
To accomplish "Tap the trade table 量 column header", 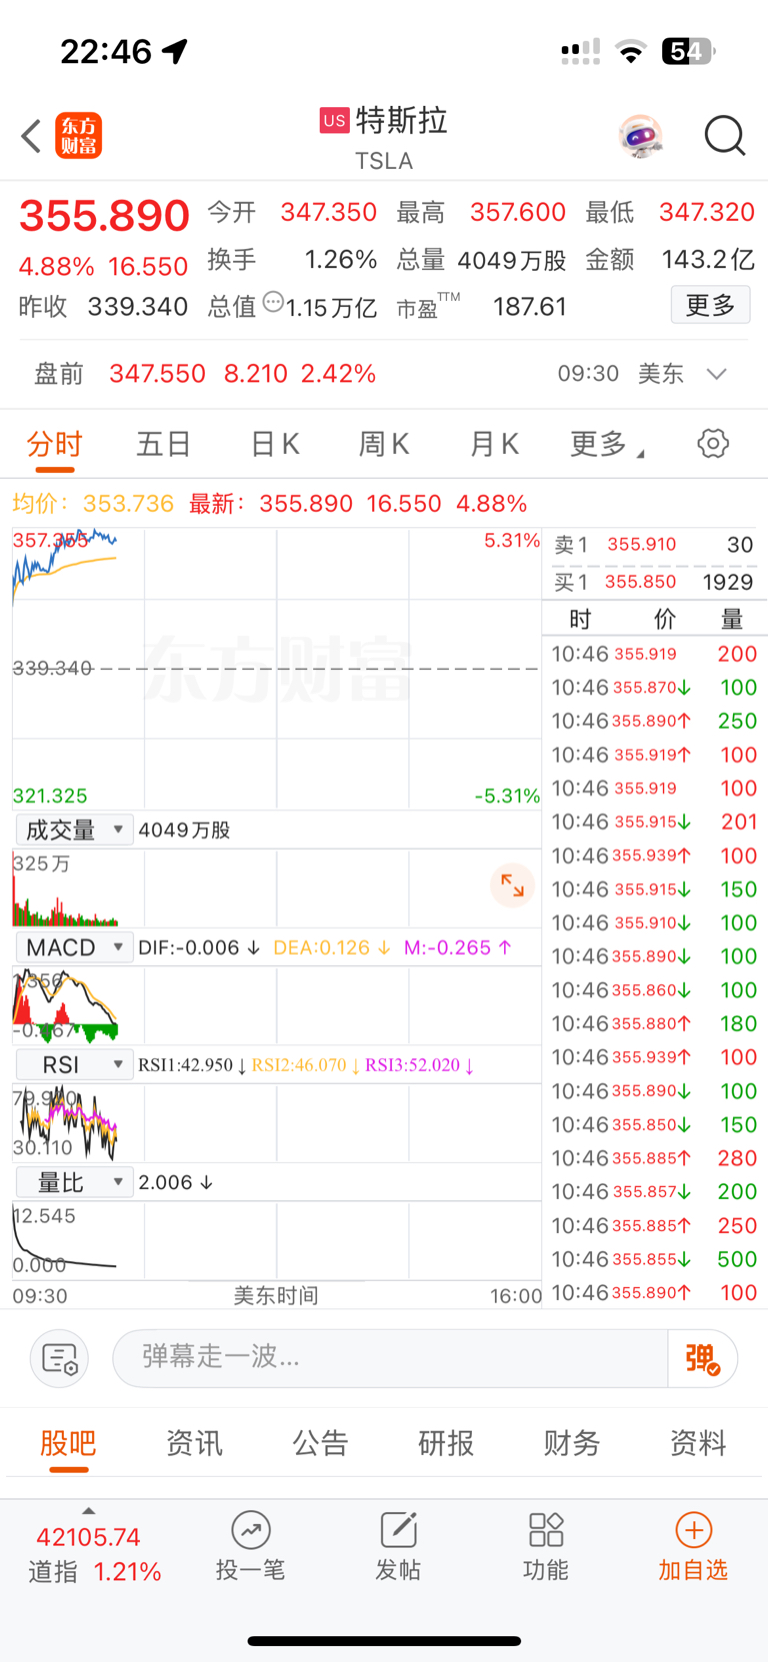I will tap(732, 620).
